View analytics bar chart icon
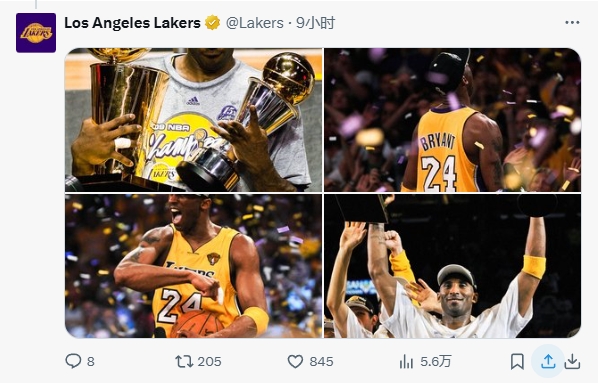Viewport: 598px width, 383px height. point(406,361)
